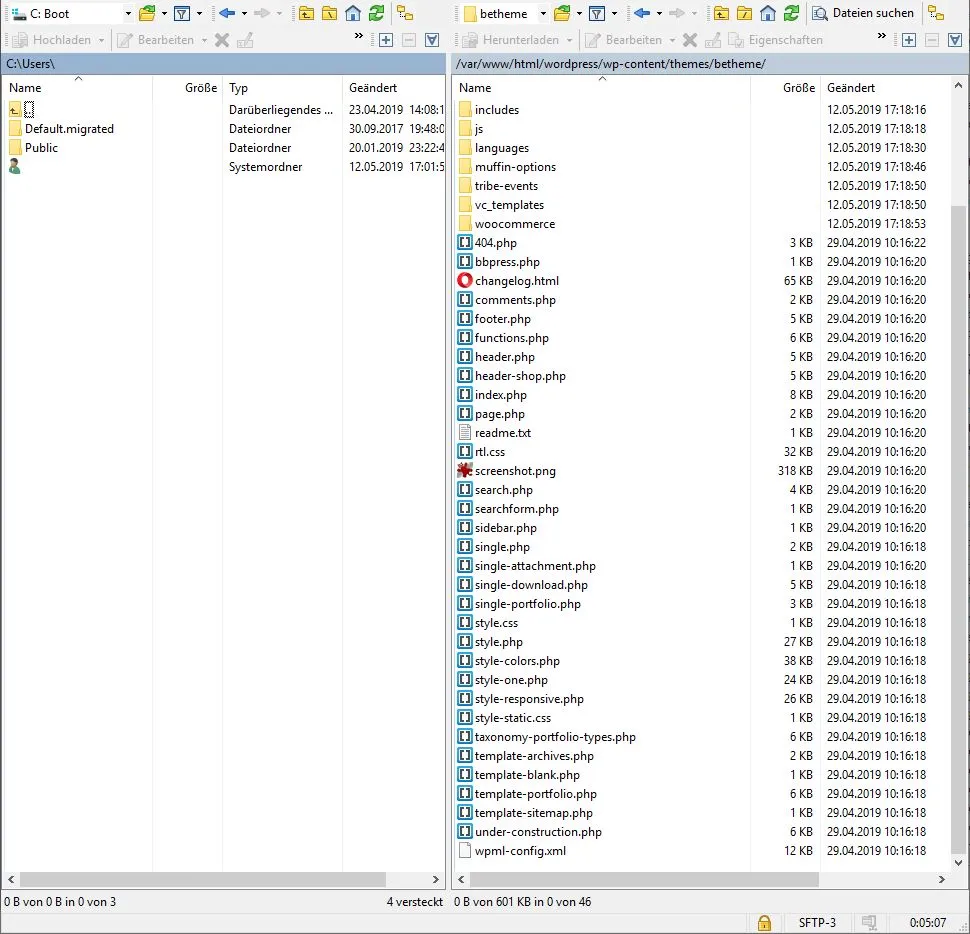Go to root directory in local panel
Screen dimensions: 970x934
tap(330, 13)
